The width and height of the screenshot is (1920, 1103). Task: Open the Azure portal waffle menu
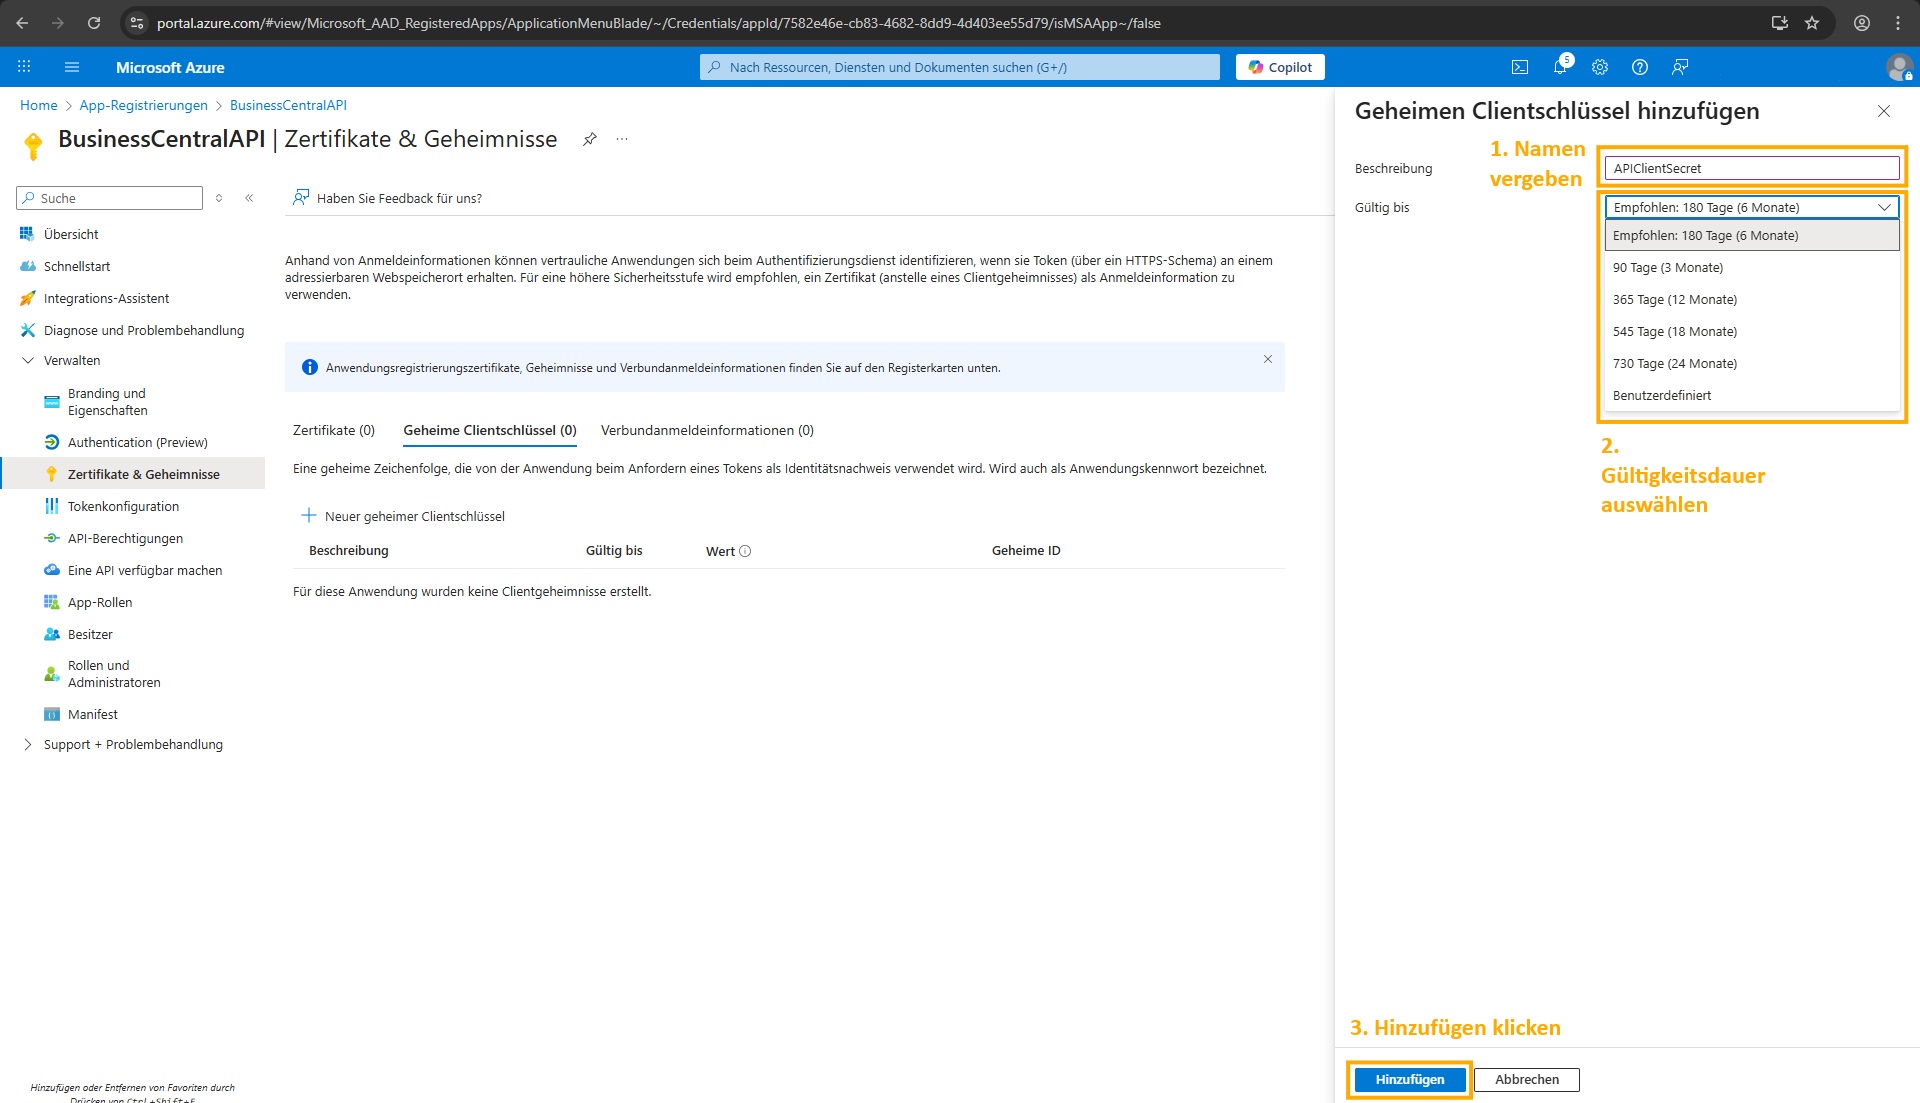(x=24, y=67)
